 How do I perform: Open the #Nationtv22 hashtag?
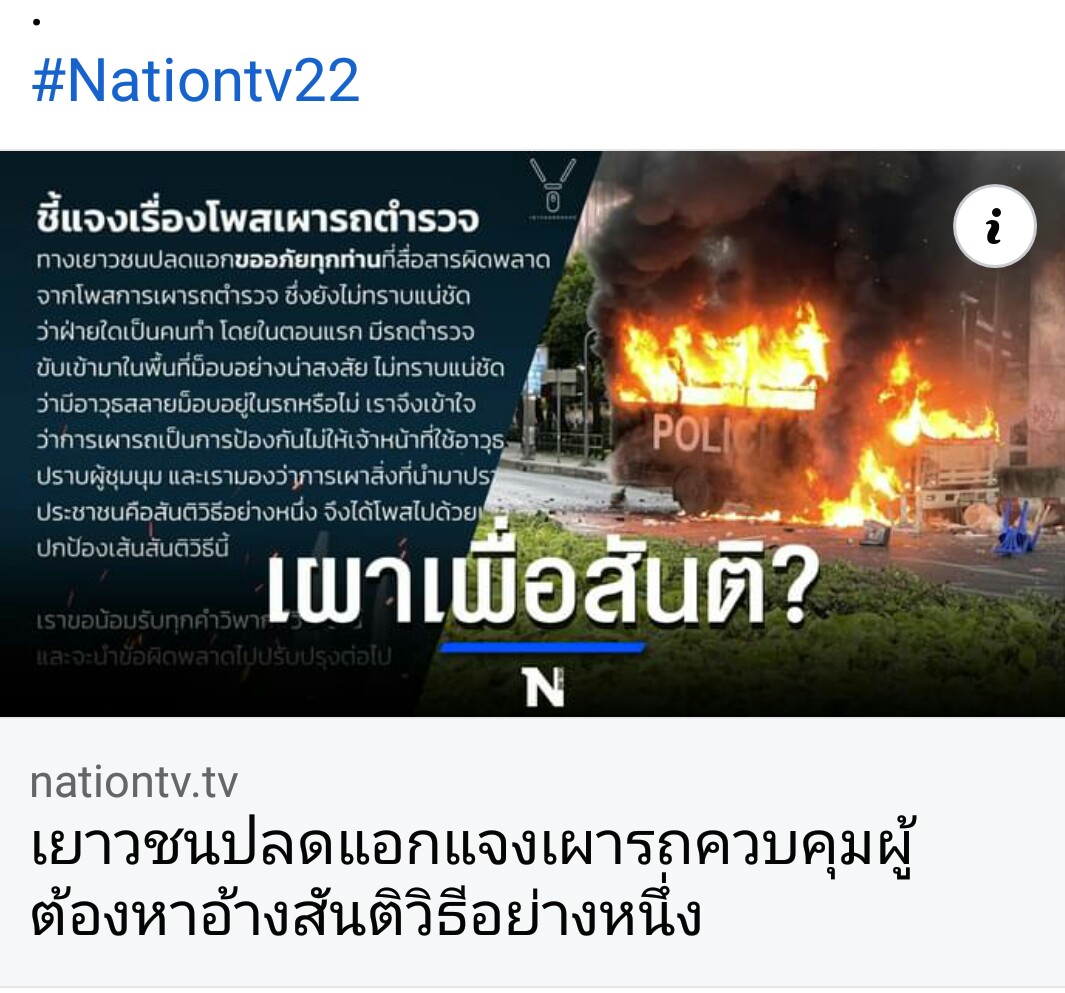pyautogui.click(x=196, y=80)
